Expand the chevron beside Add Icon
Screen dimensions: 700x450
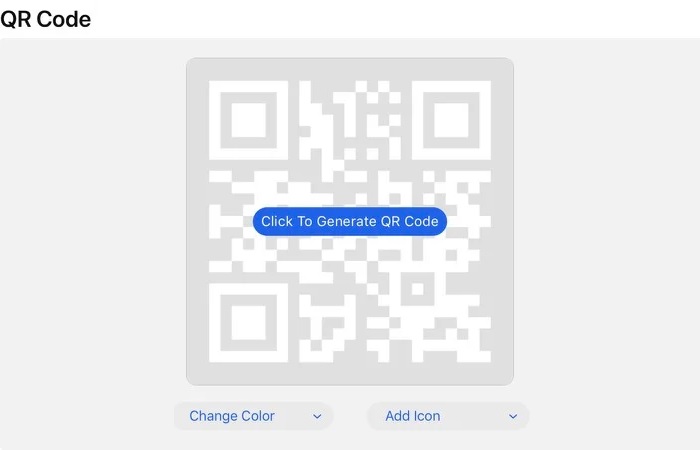(x=513, y=417)
